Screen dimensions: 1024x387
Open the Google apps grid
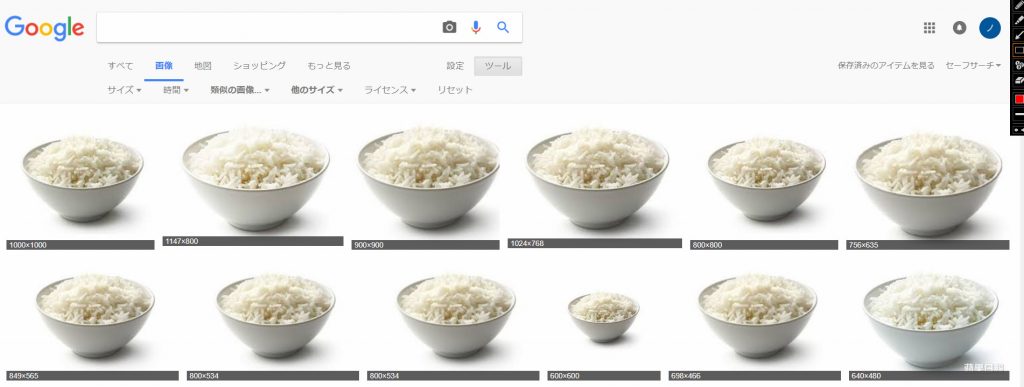(x=929, y=27)
